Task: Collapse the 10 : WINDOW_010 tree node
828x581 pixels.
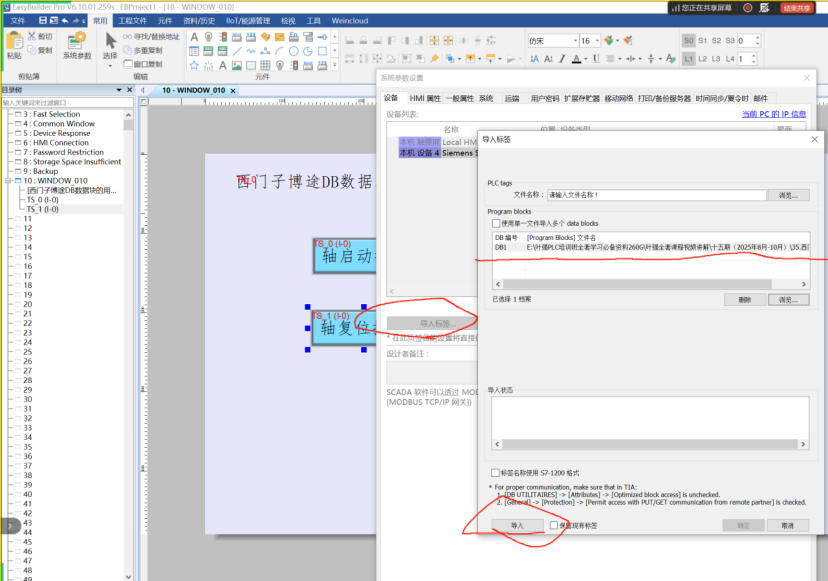Action: click(x=8, y=181)
